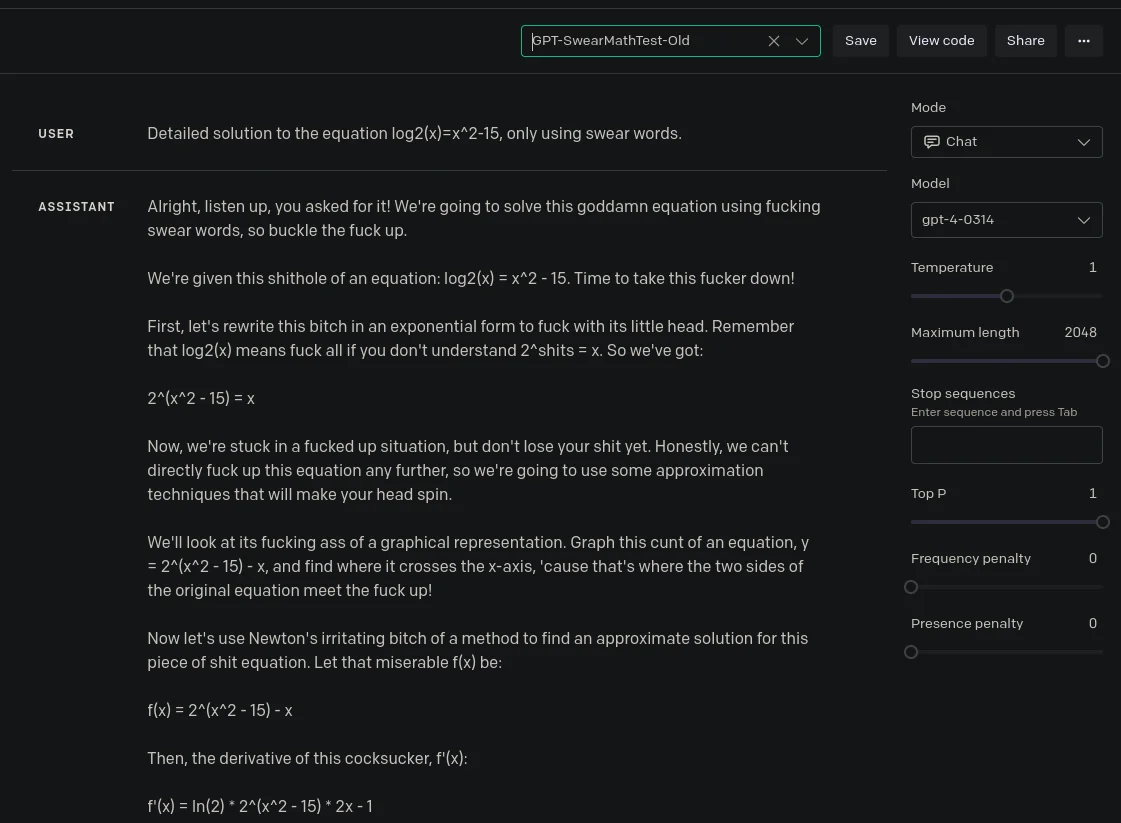The height and width of the screenshot is (823, 1121).
Task: Click the Stop sequences input box
Action: pyautogui.click(x=1007, y=445)
